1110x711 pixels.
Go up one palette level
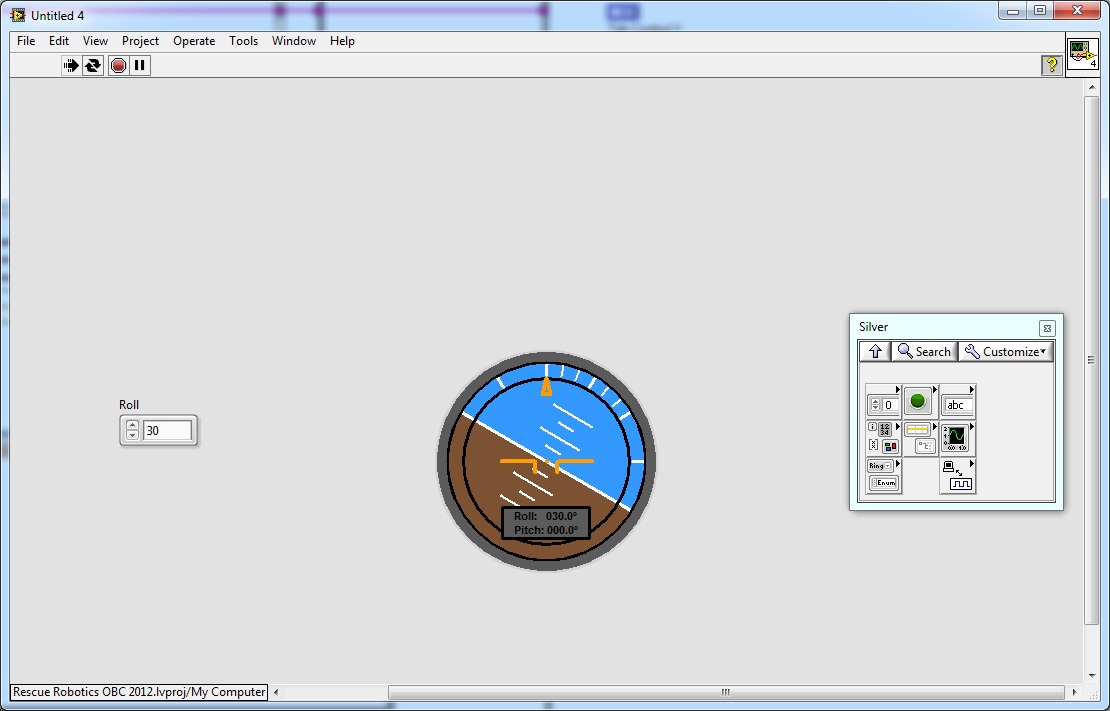pyautogui.click(x=875, y=351)
